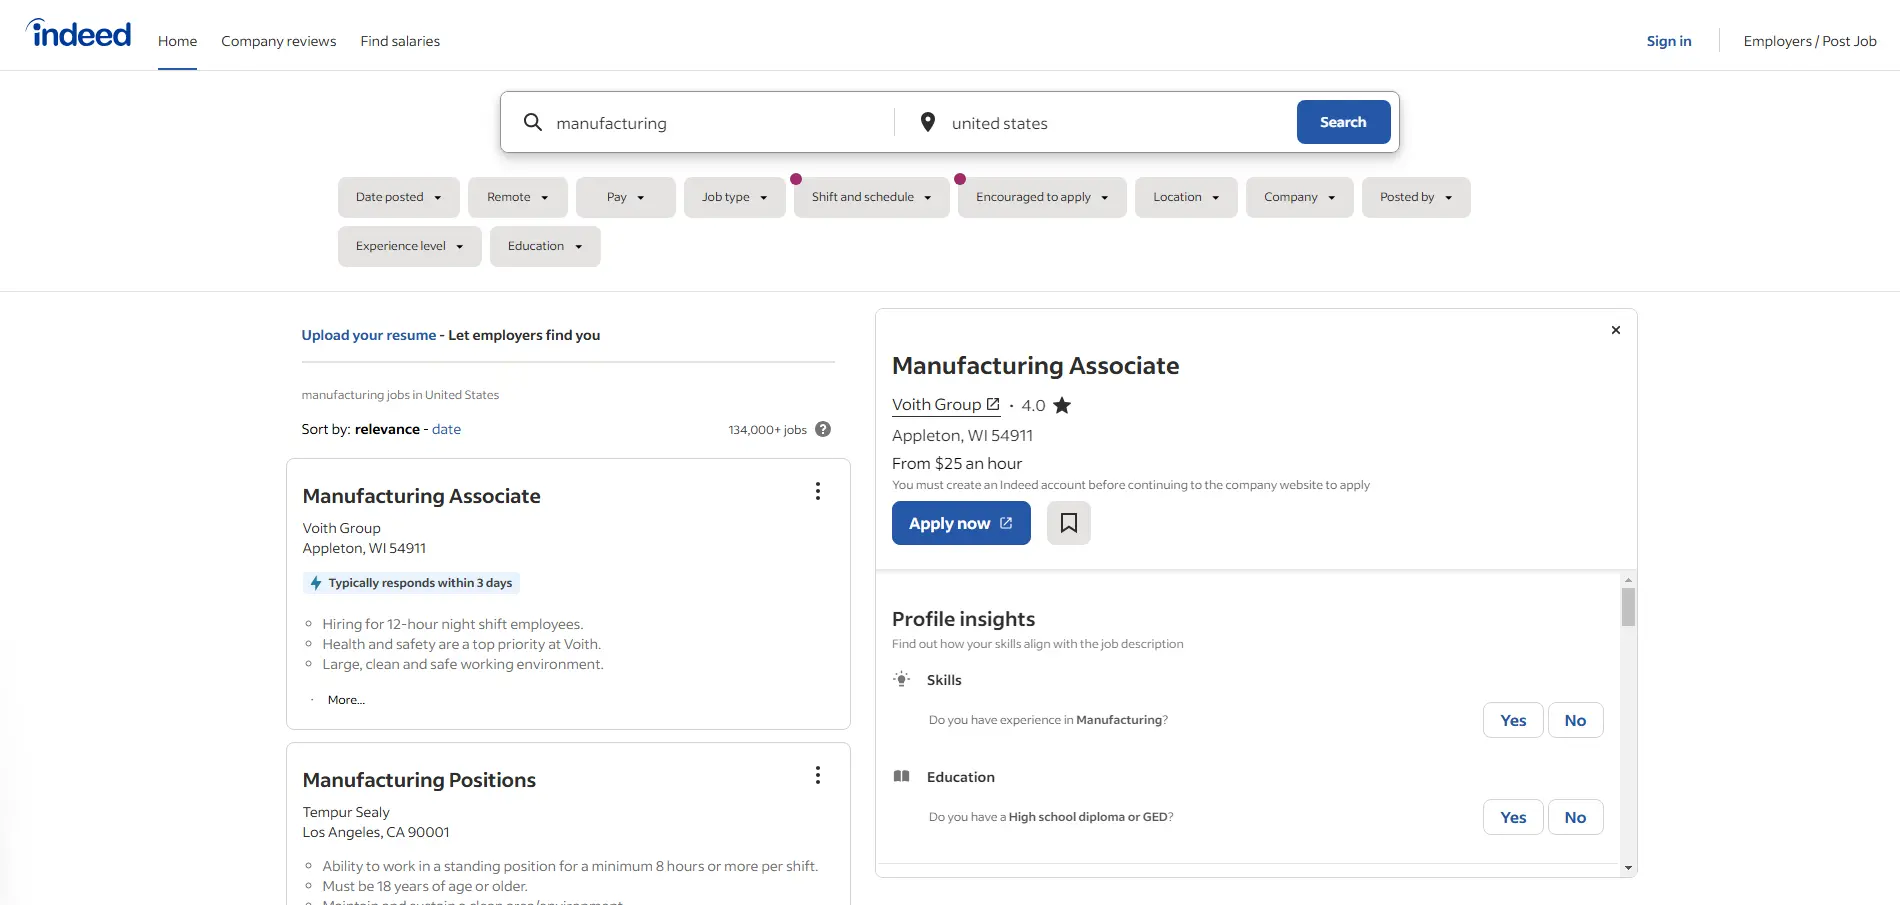This screenshot has height=905, width=1900.
Task: Click the Indeed logo
Action: click(78, 34)
